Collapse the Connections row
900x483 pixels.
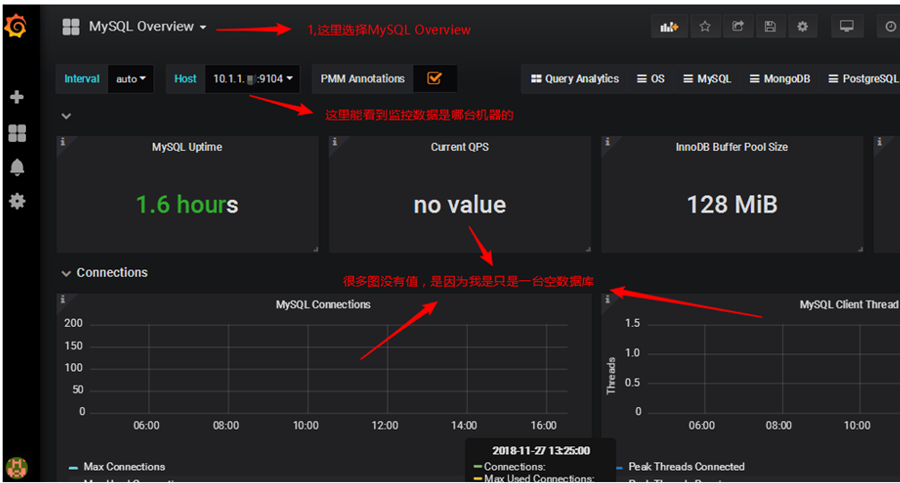pos(66,273)
